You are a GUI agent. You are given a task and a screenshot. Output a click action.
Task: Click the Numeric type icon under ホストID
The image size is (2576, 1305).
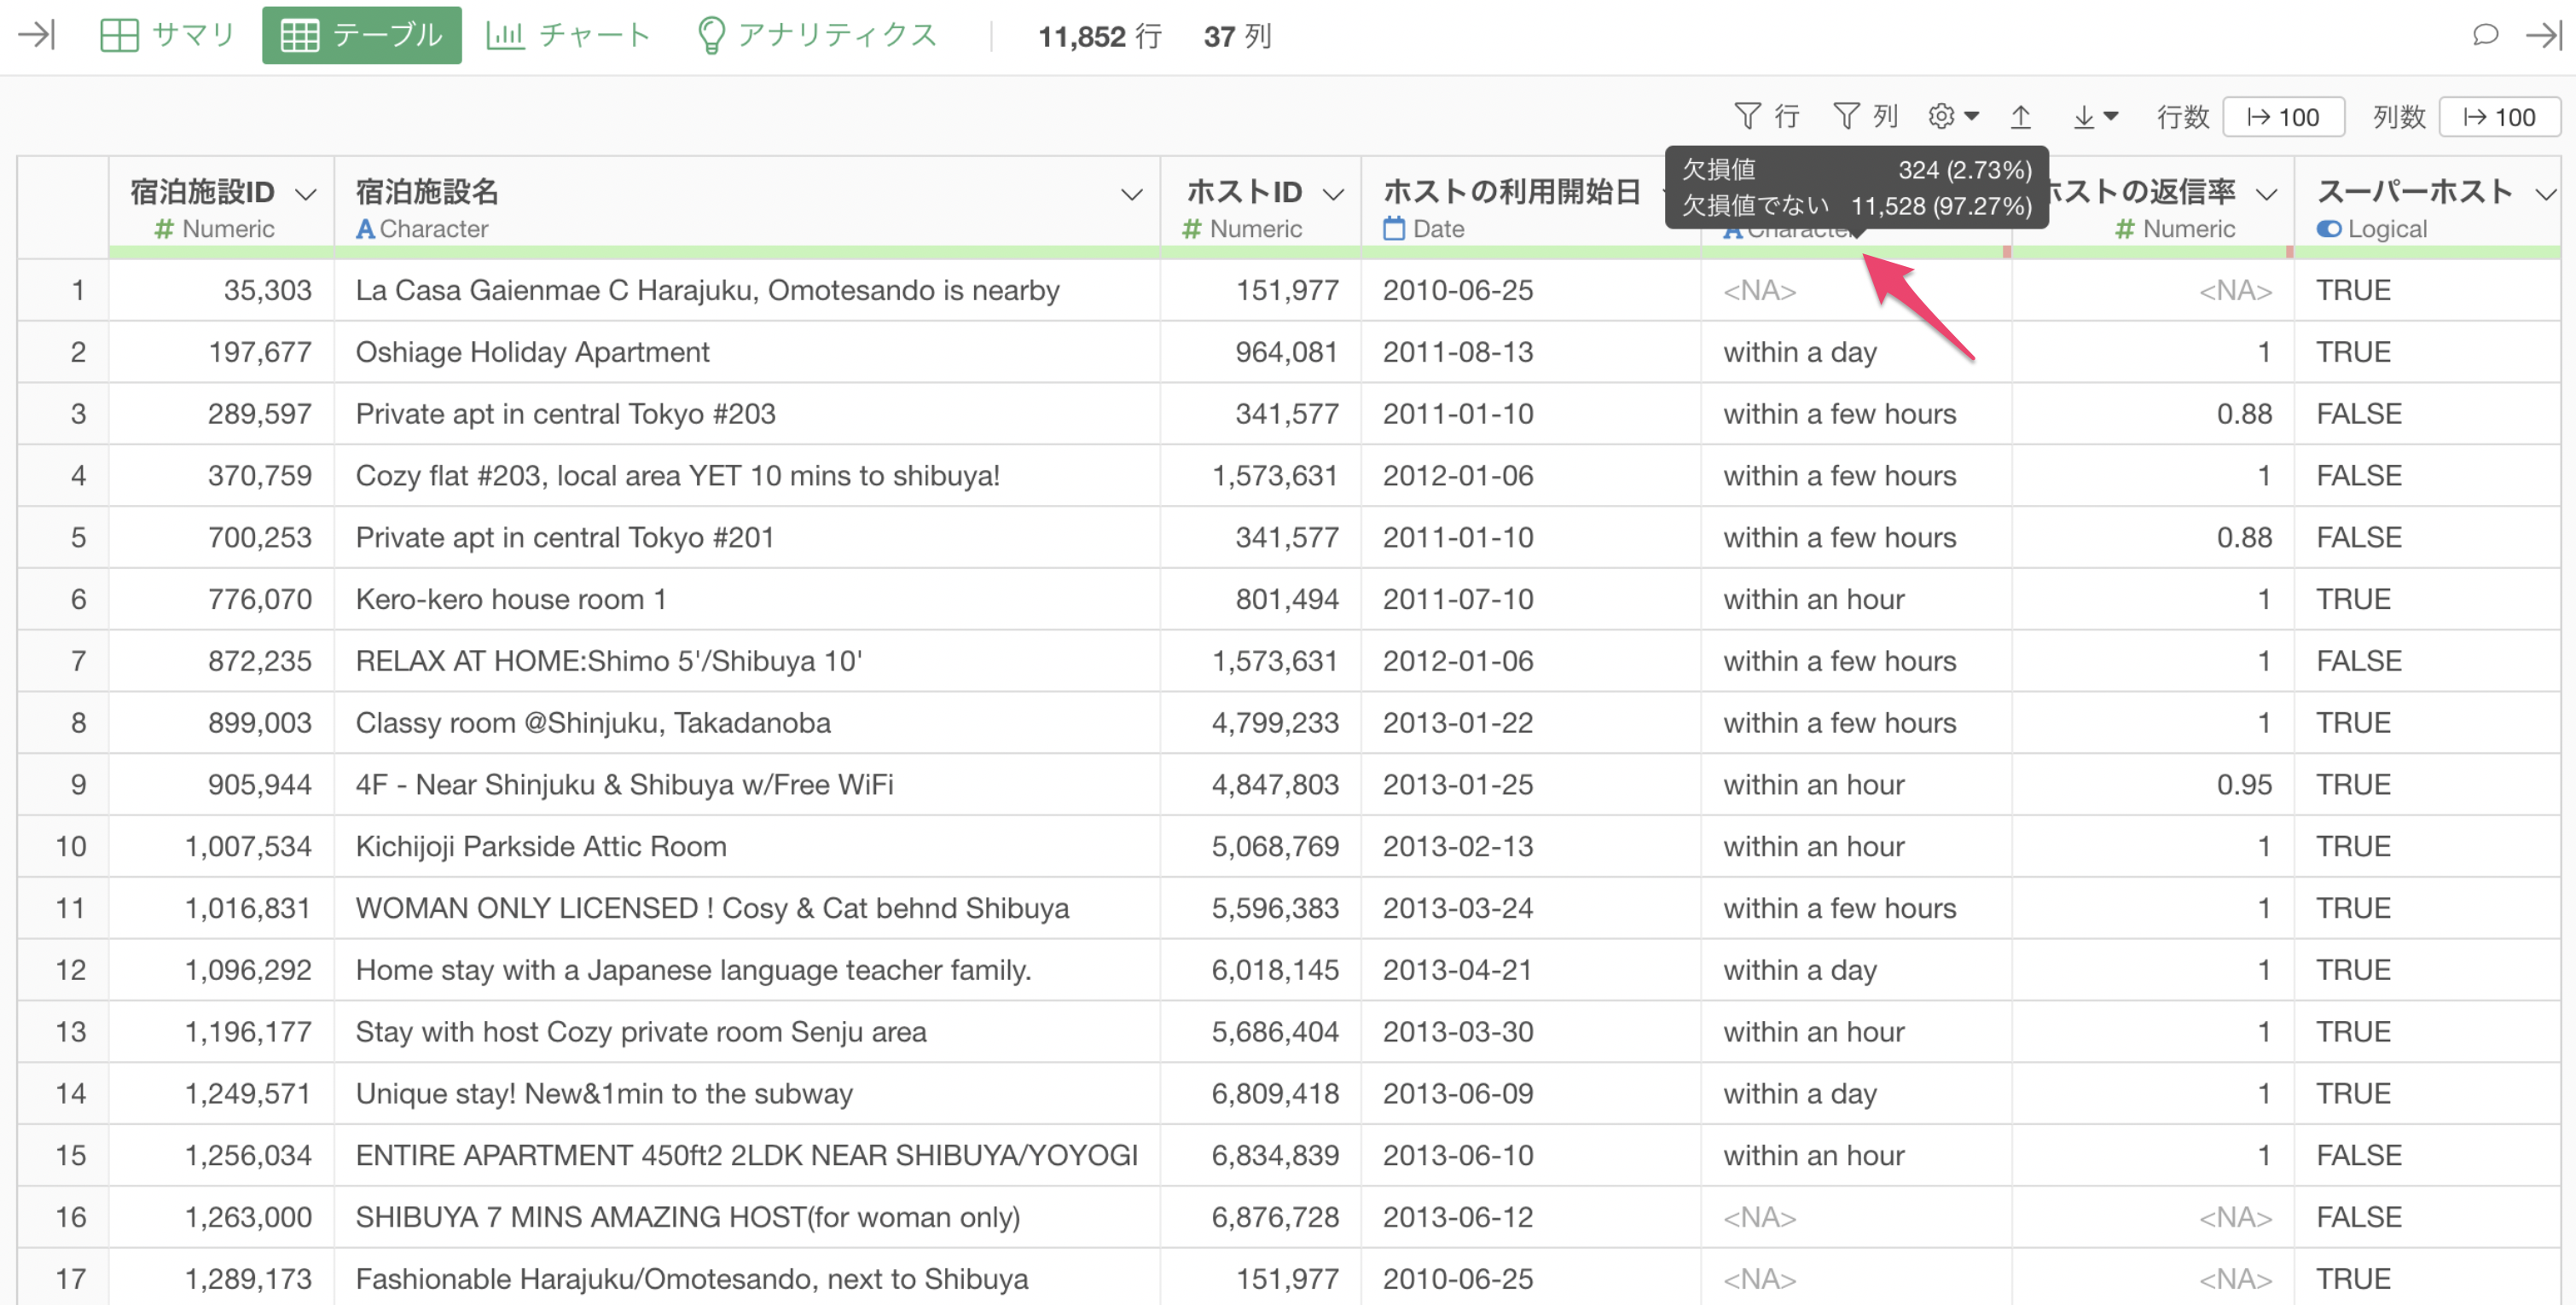point(1191,229)
